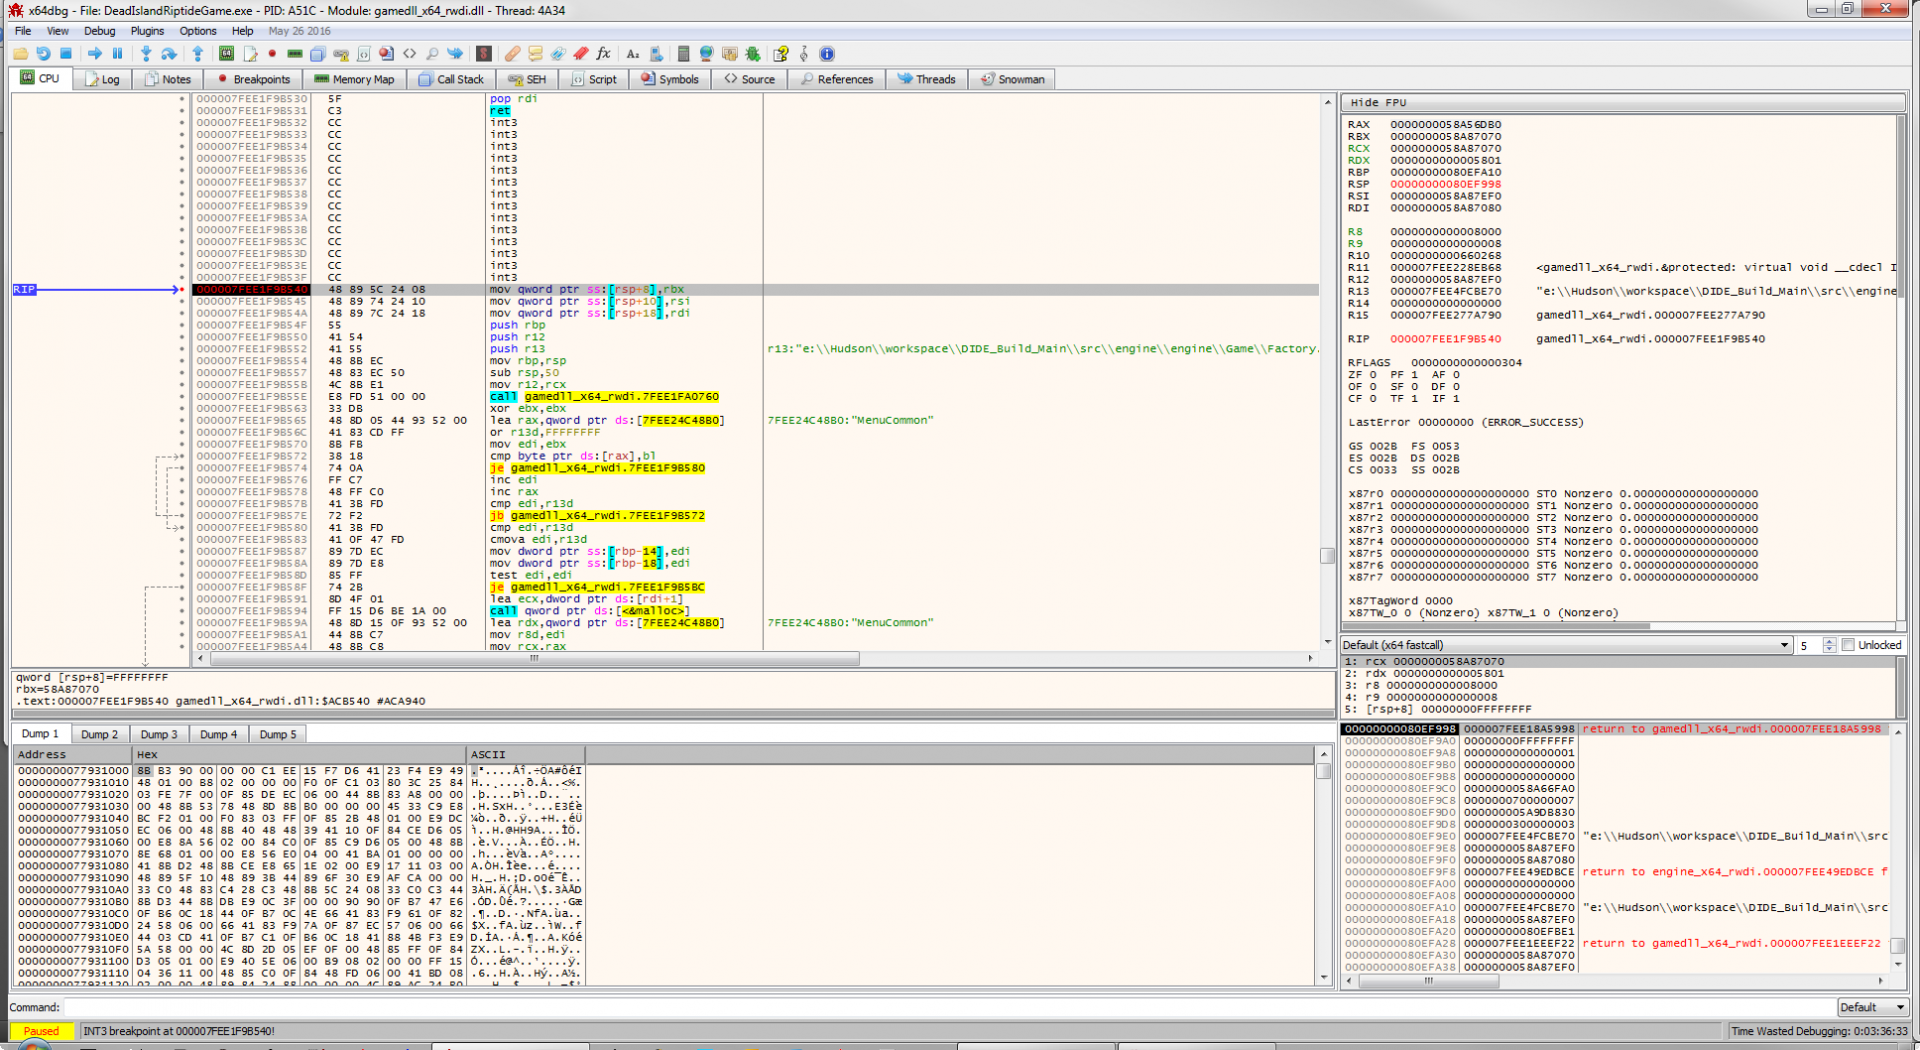
Task: Restart debugging with the Restart icon
Action: click(43, 54)
